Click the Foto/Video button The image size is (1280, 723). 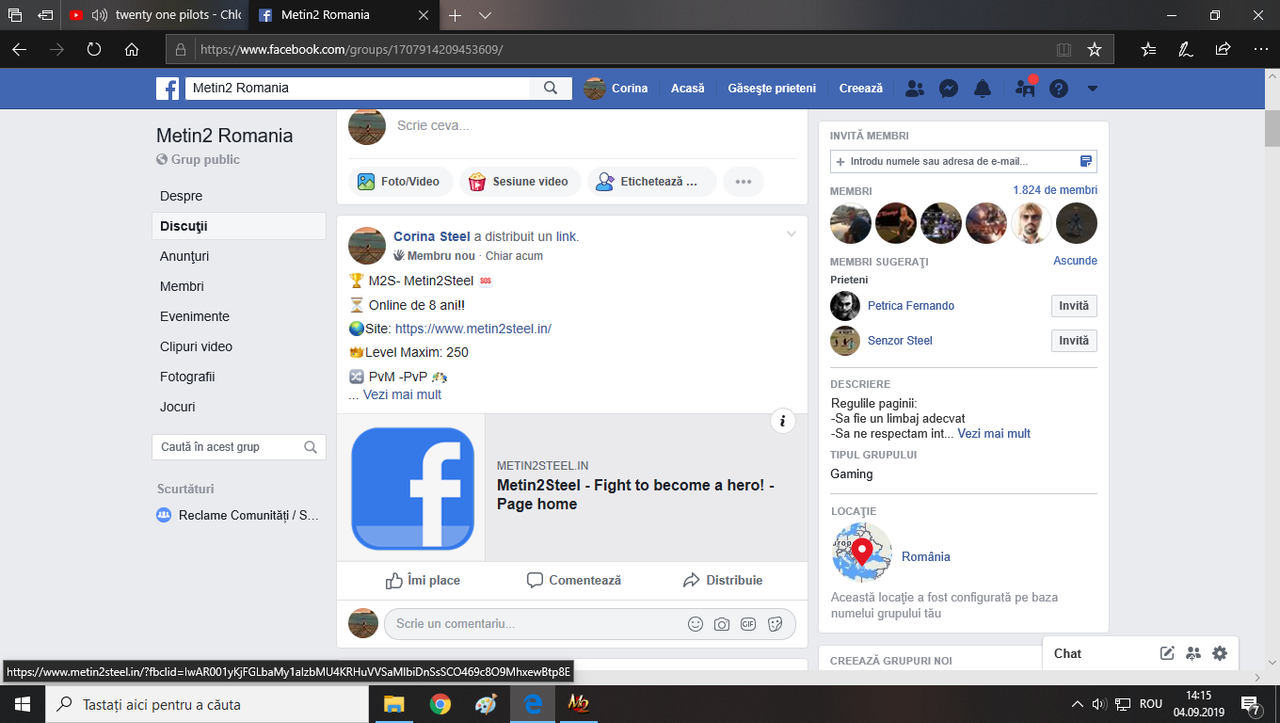[x=399, y=181]
